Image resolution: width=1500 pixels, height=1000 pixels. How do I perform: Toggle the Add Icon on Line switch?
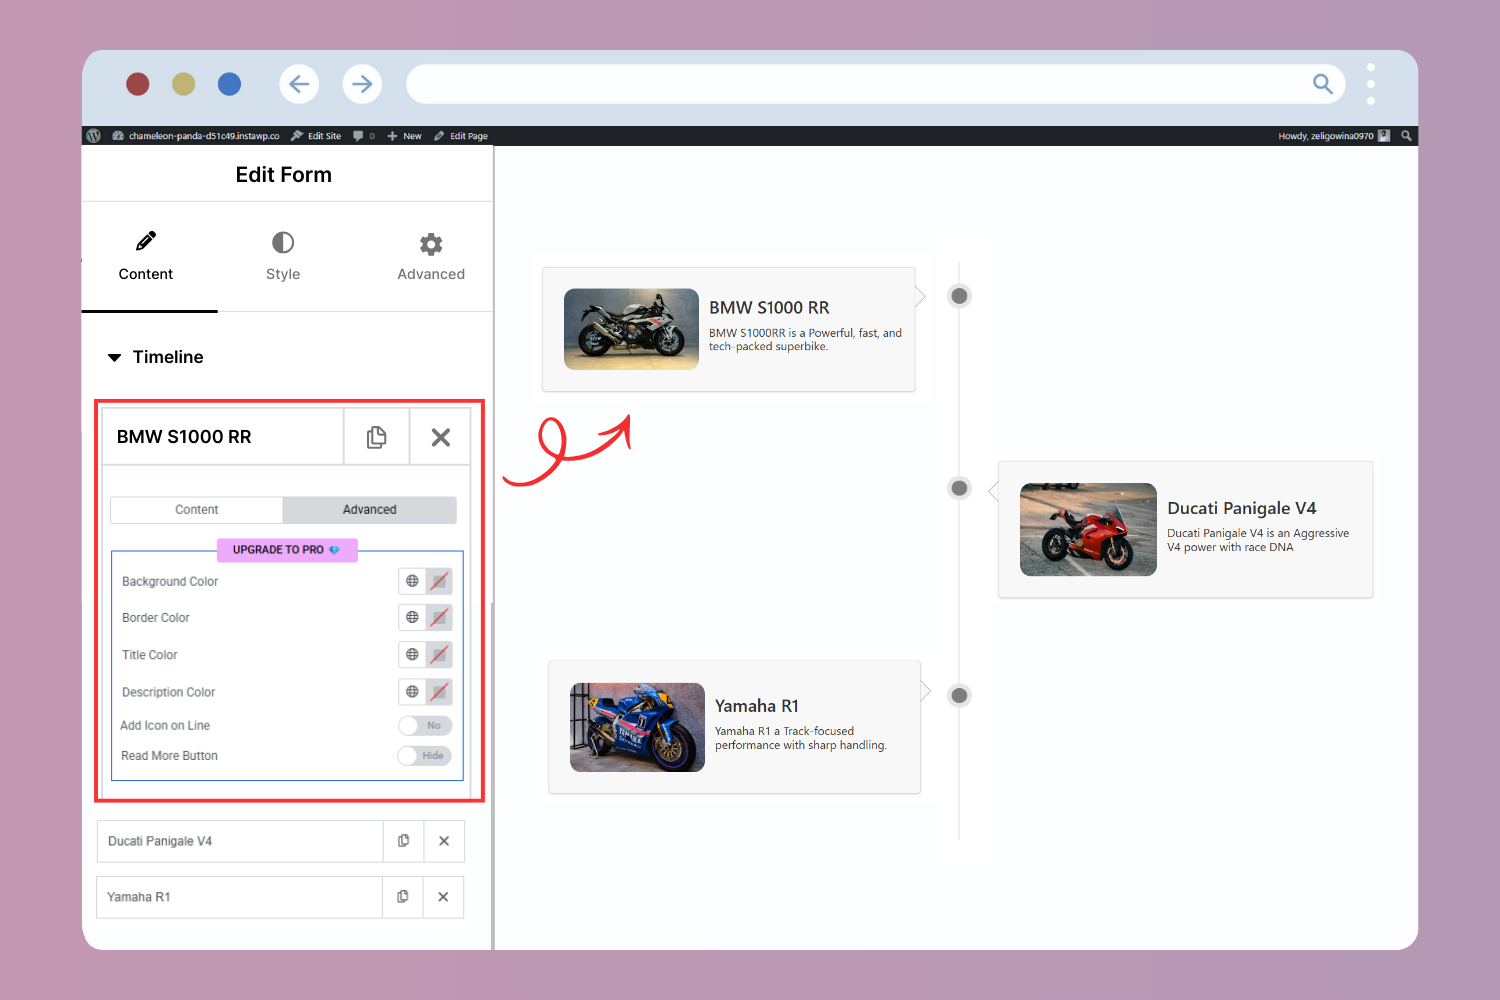(425, 725)
